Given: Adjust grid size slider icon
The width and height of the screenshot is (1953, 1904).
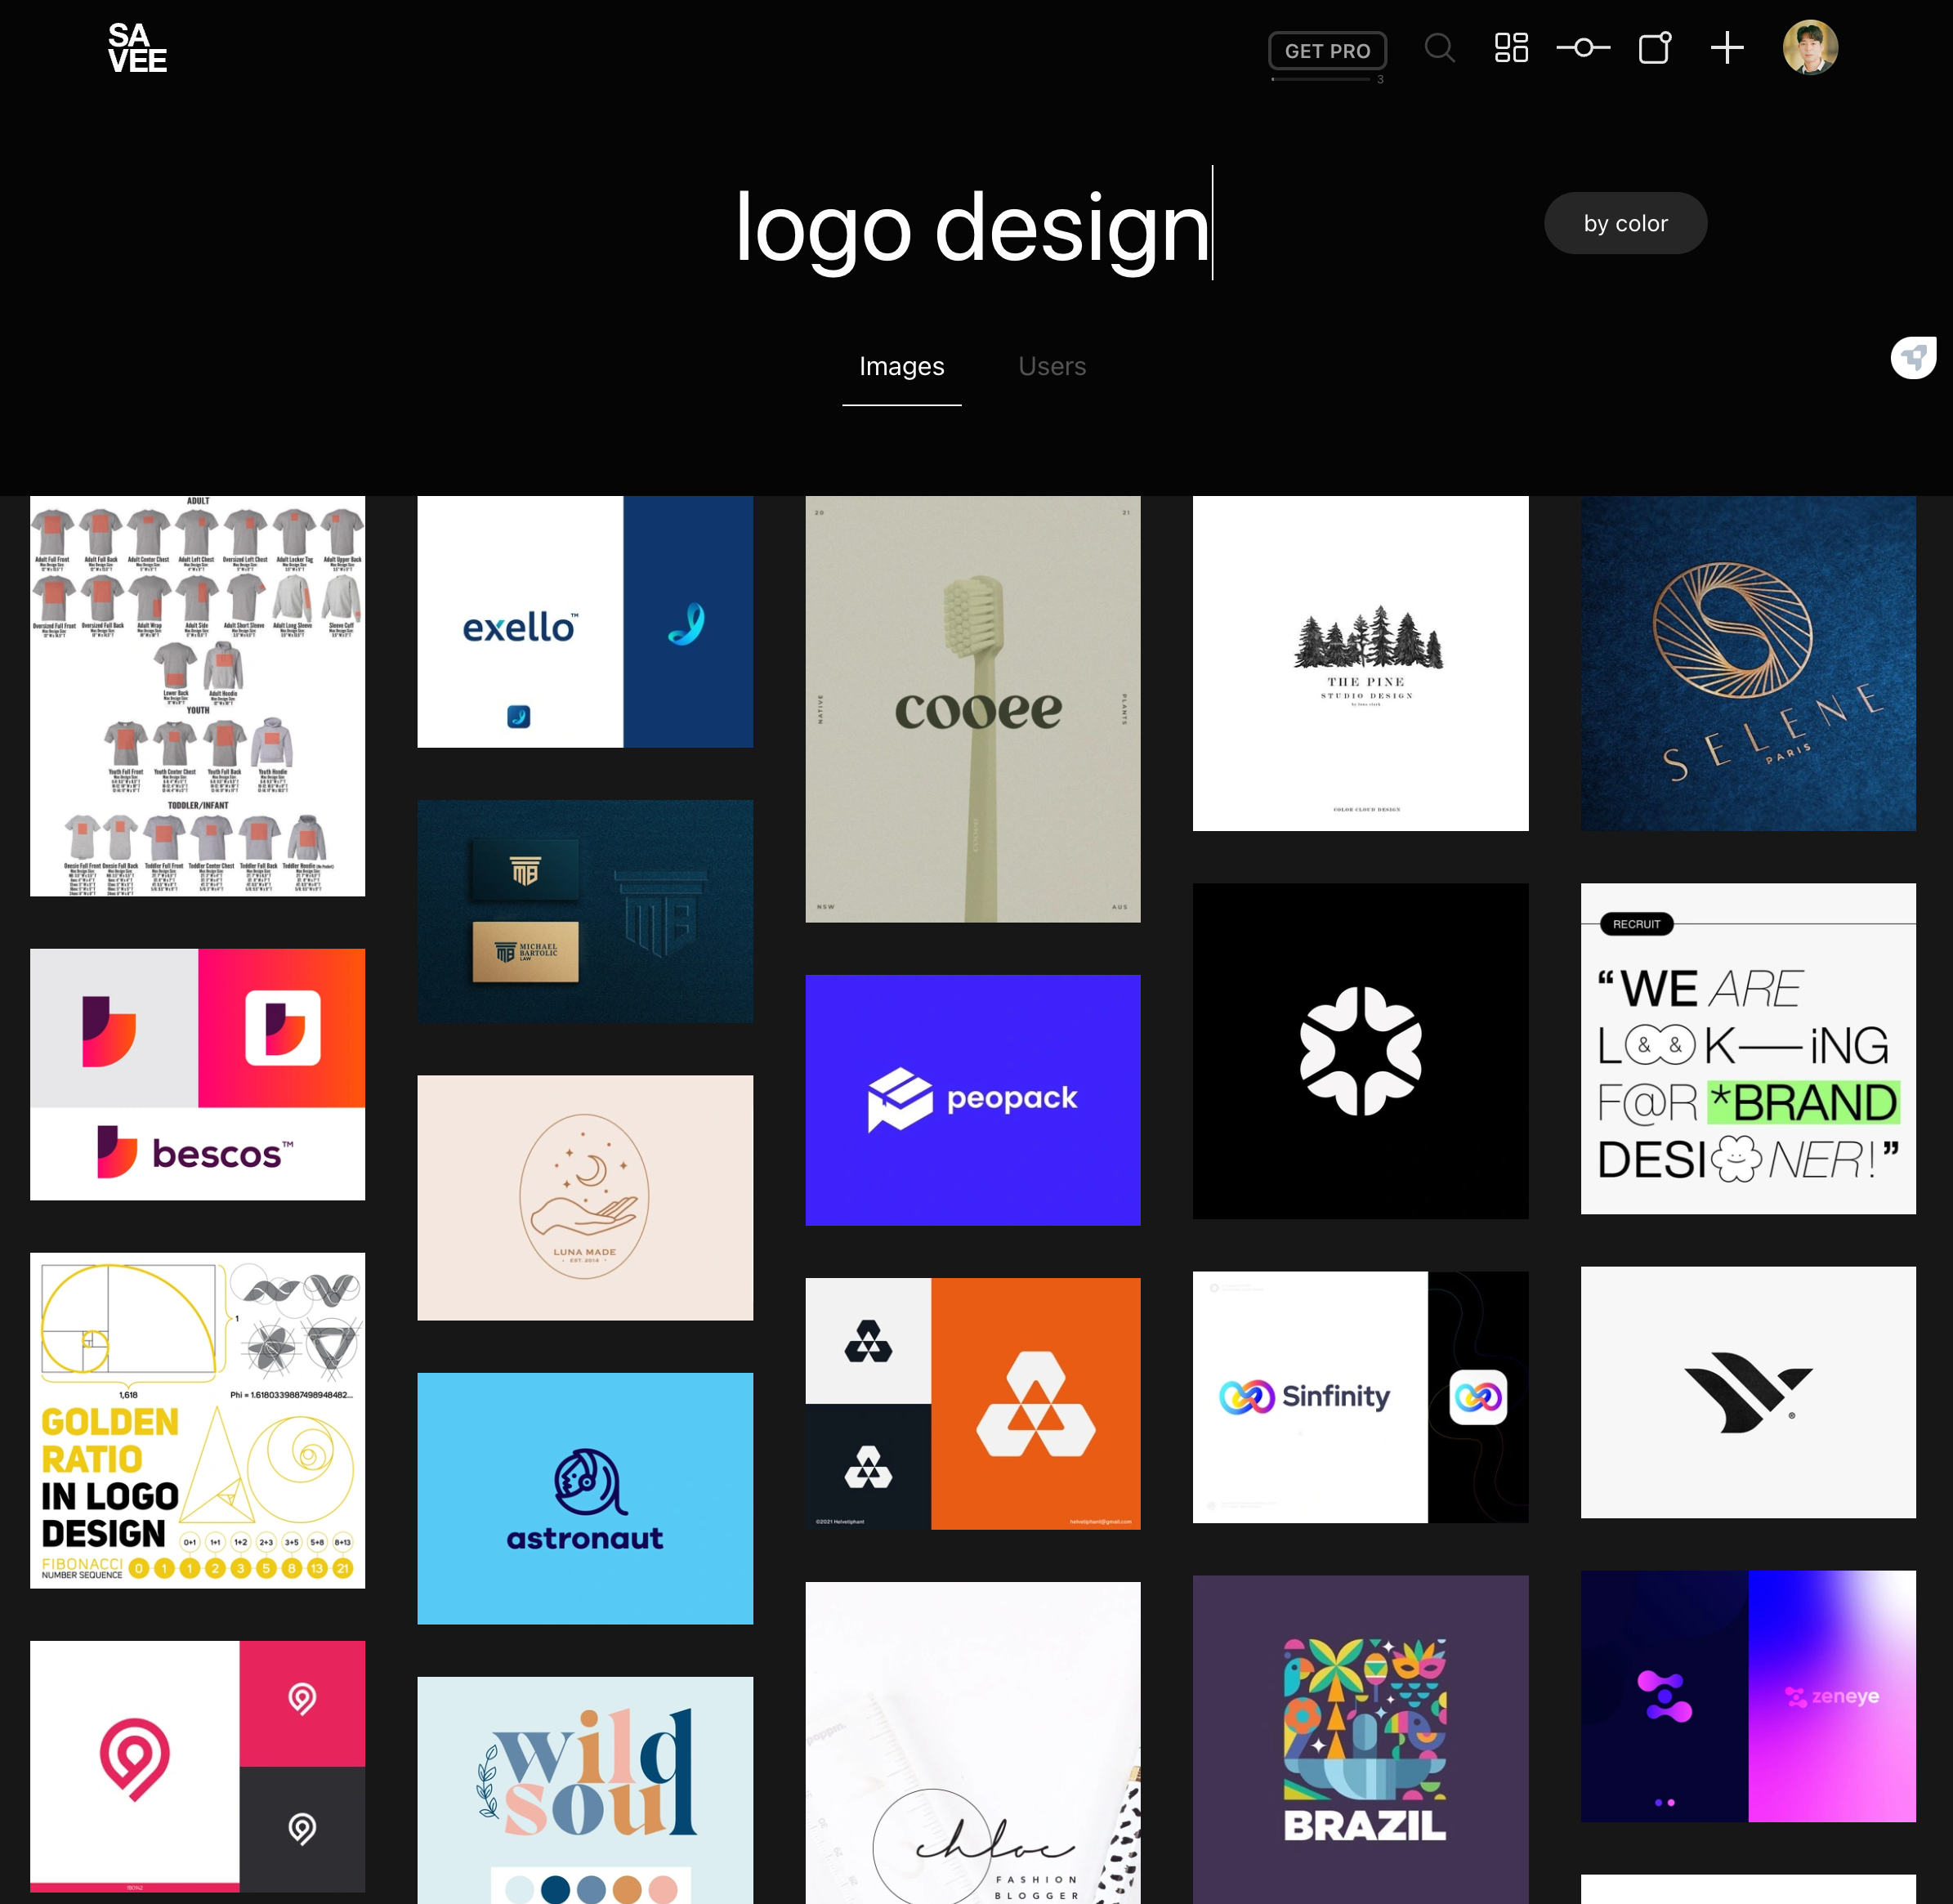Looking at the screenshot, I should (x=1582, y=48).
